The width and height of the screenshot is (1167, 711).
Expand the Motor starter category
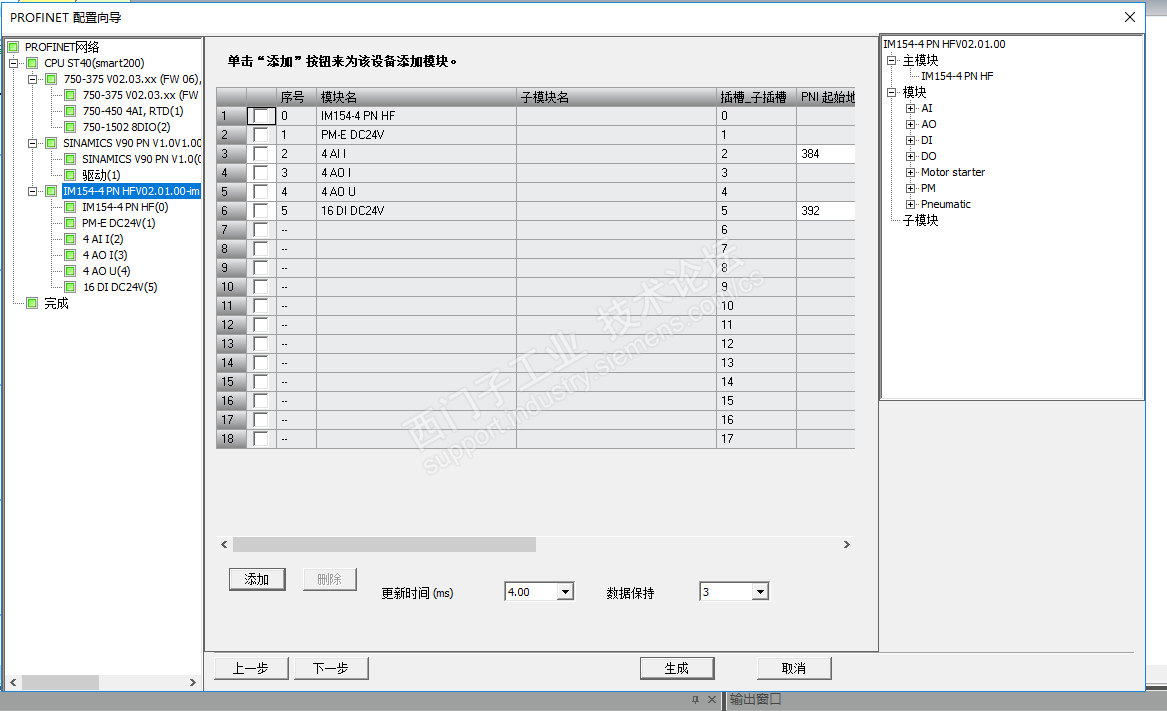point(910,173)
